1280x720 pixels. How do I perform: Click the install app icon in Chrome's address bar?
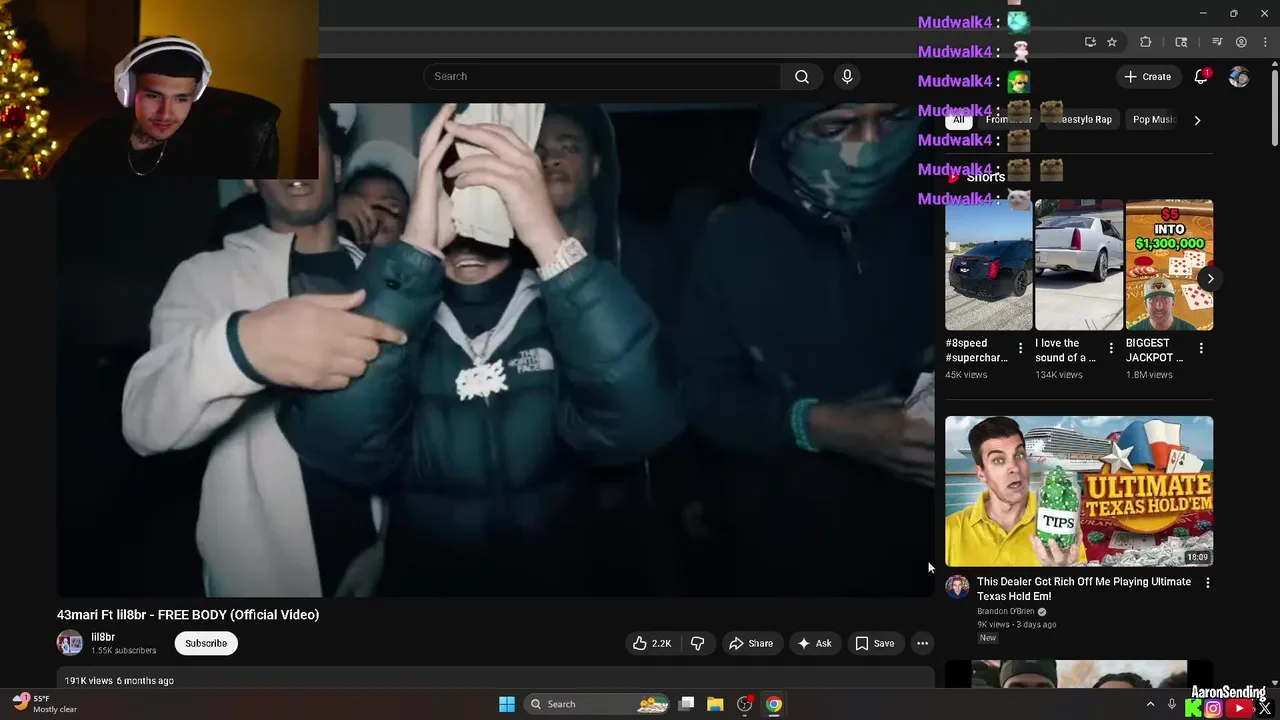1090,42
